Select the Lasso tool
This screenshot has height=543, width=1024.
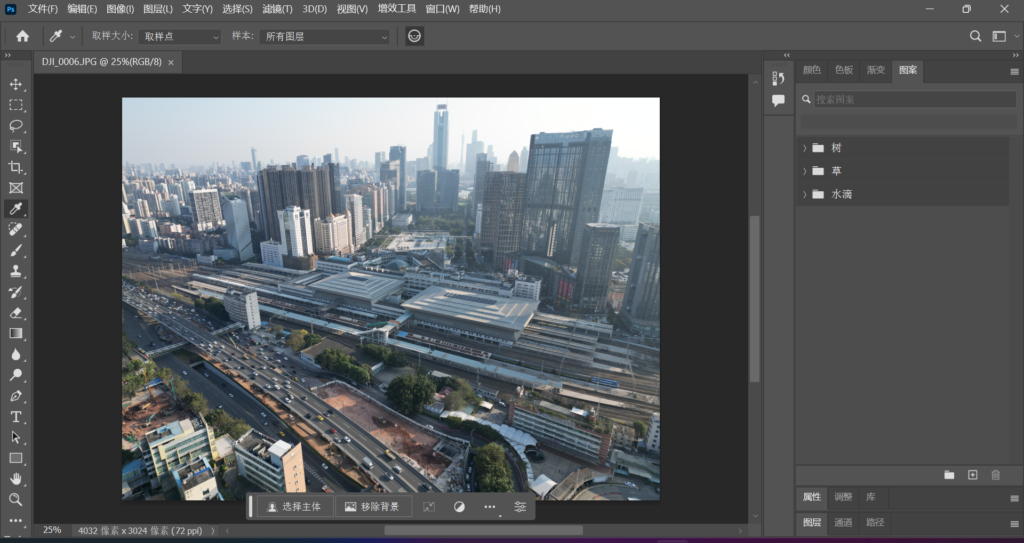(16, 126)
